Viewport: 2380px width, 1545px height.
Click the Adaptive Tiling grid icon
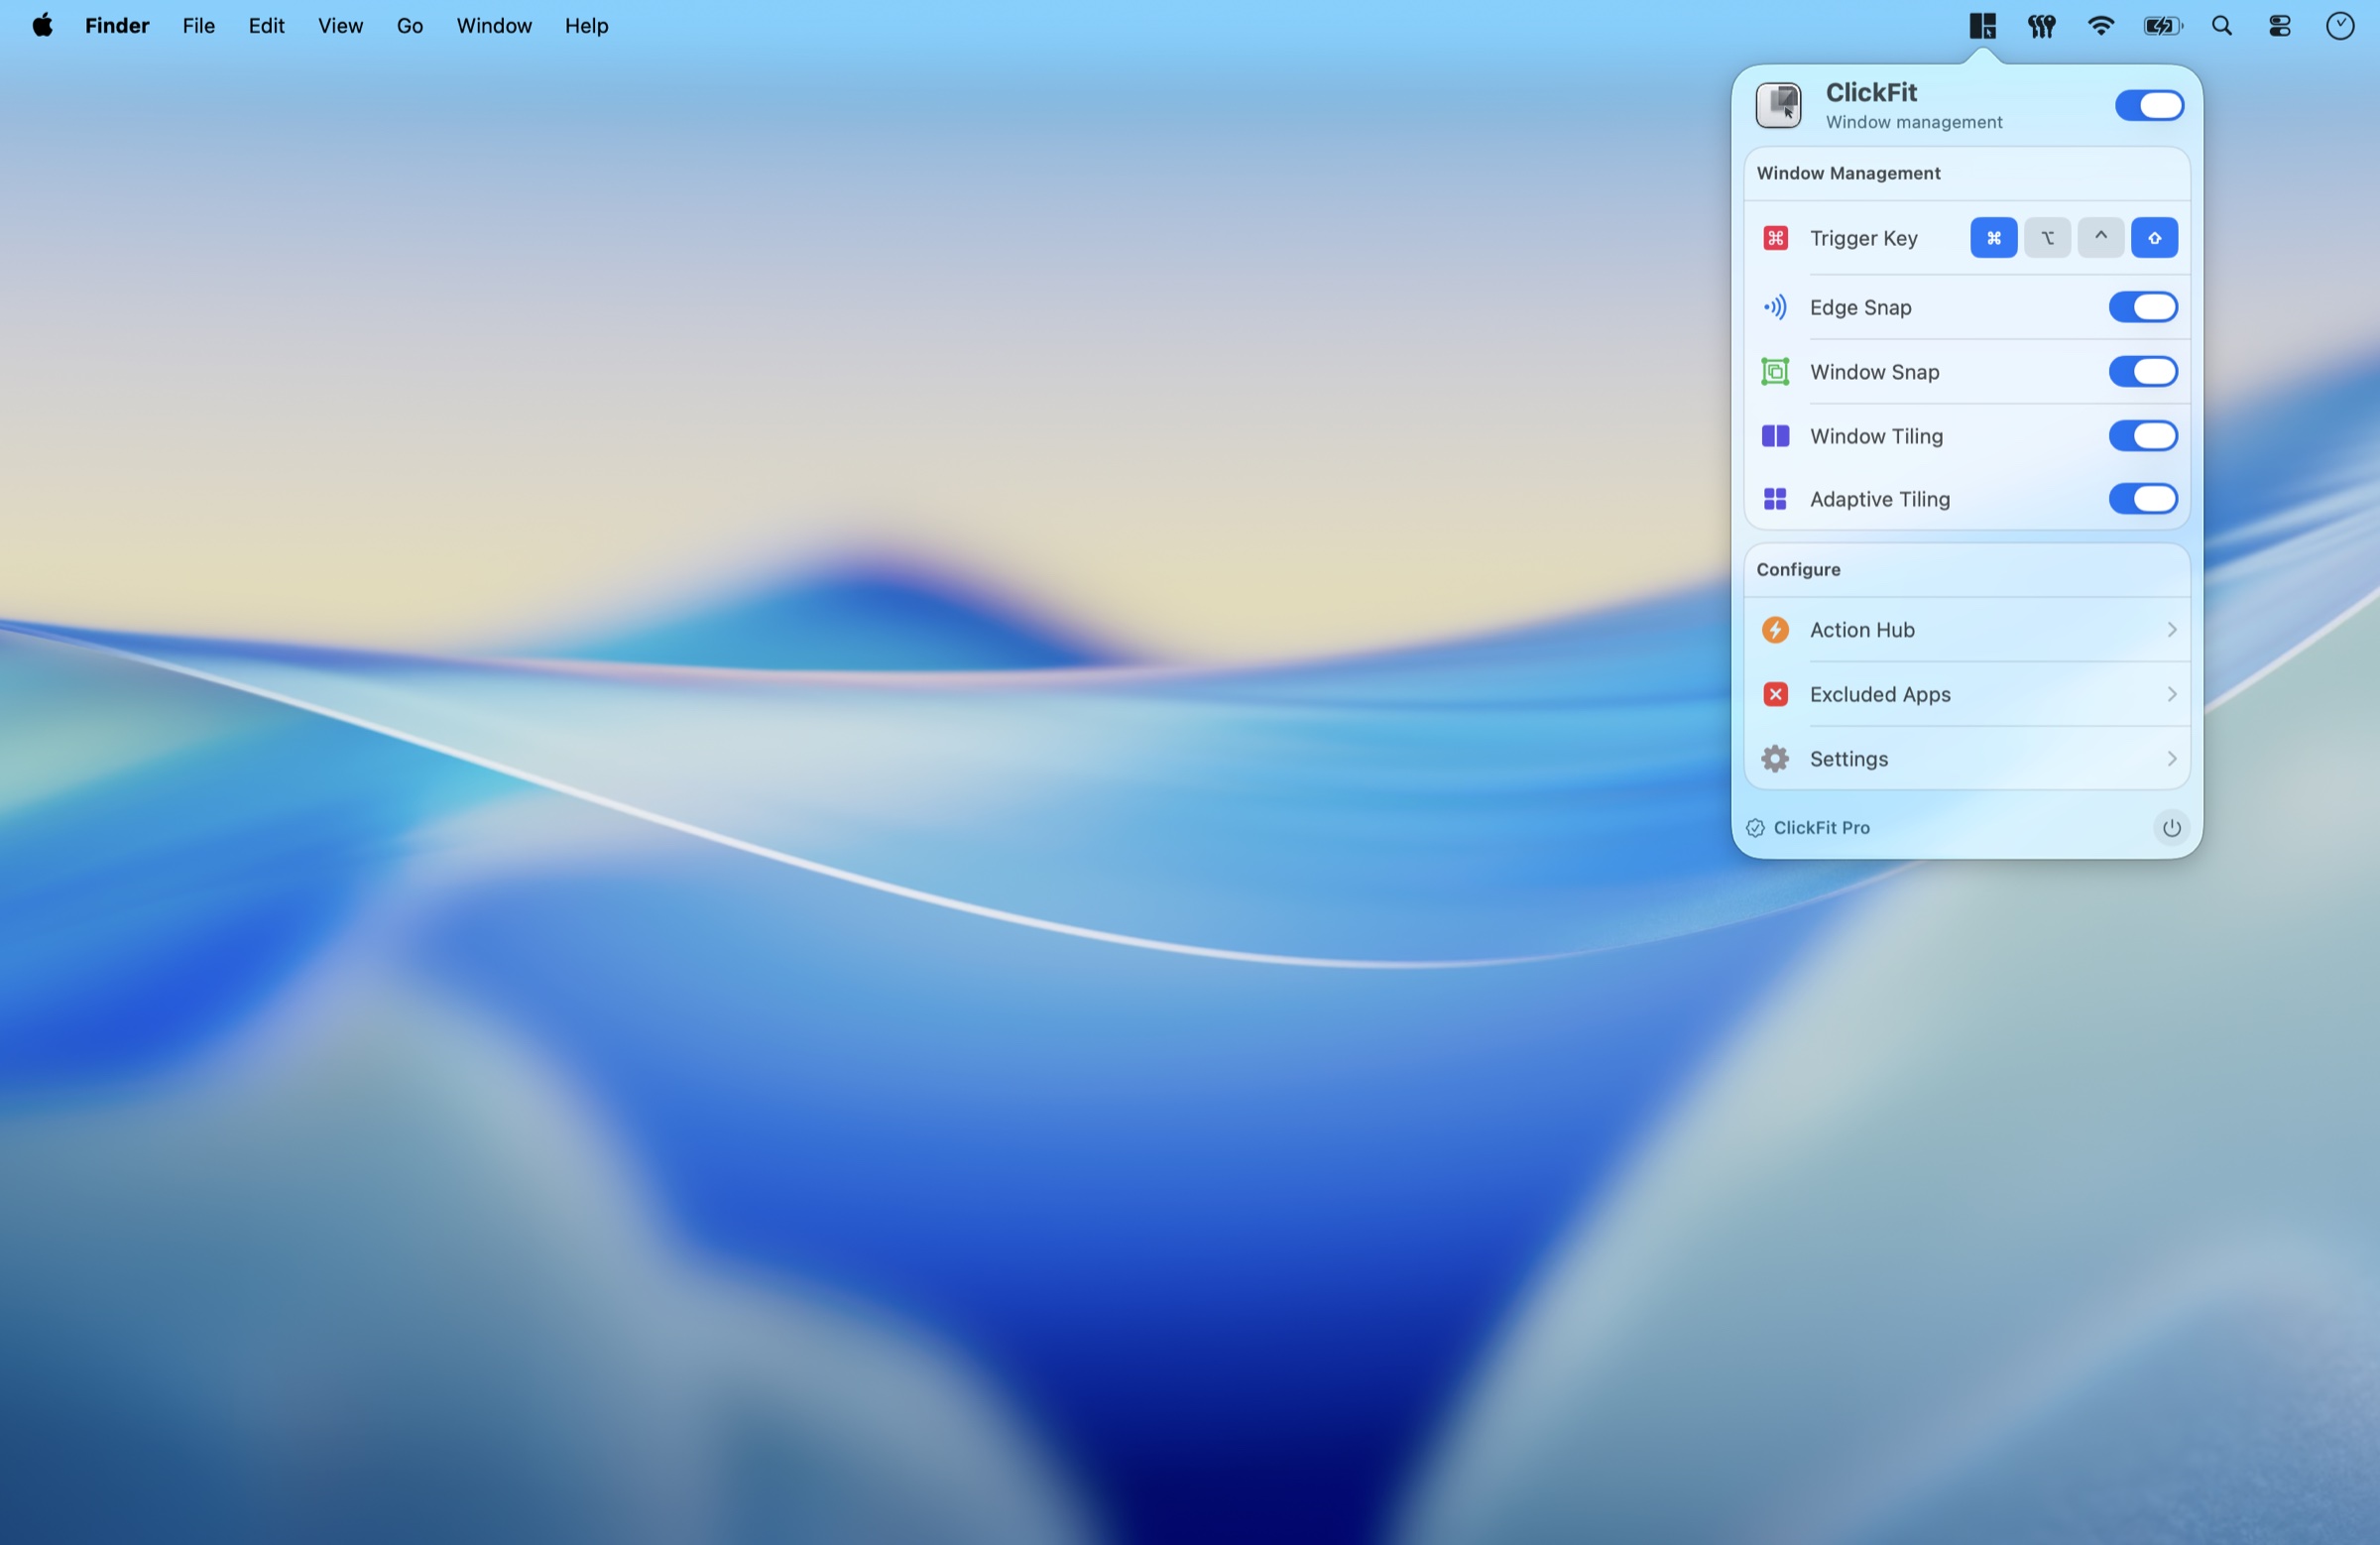tap(1775, 499)
